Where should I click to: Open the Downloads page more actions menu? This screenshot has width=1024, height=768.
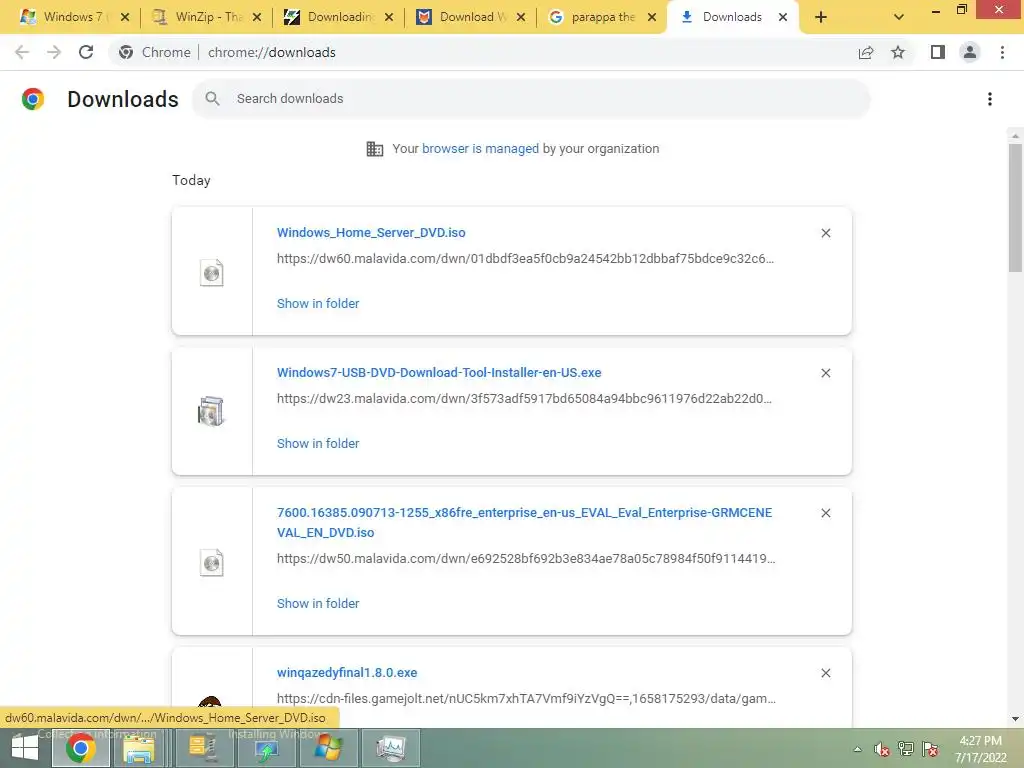990,99
